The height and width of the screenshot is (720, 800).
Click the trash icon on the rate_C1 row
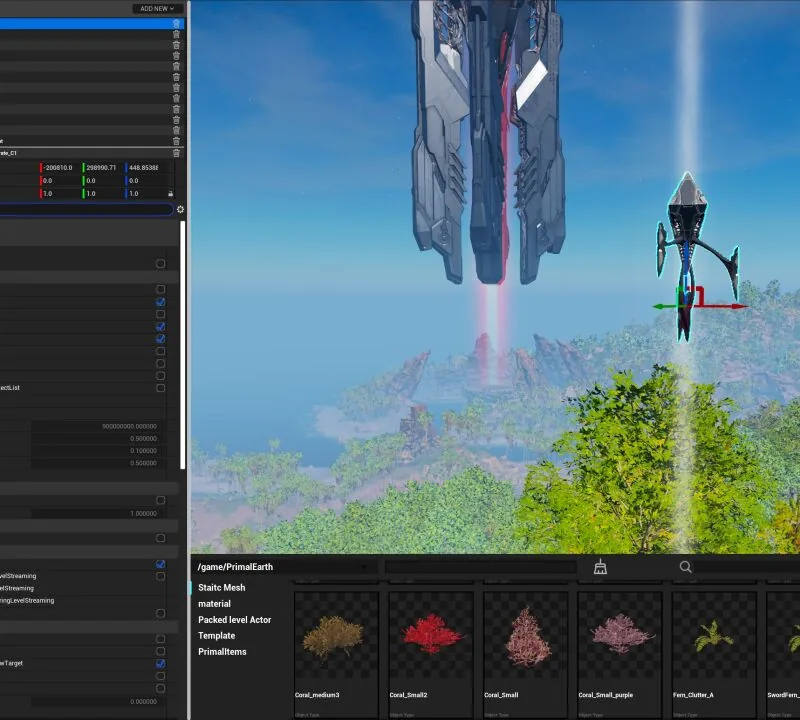176,153
